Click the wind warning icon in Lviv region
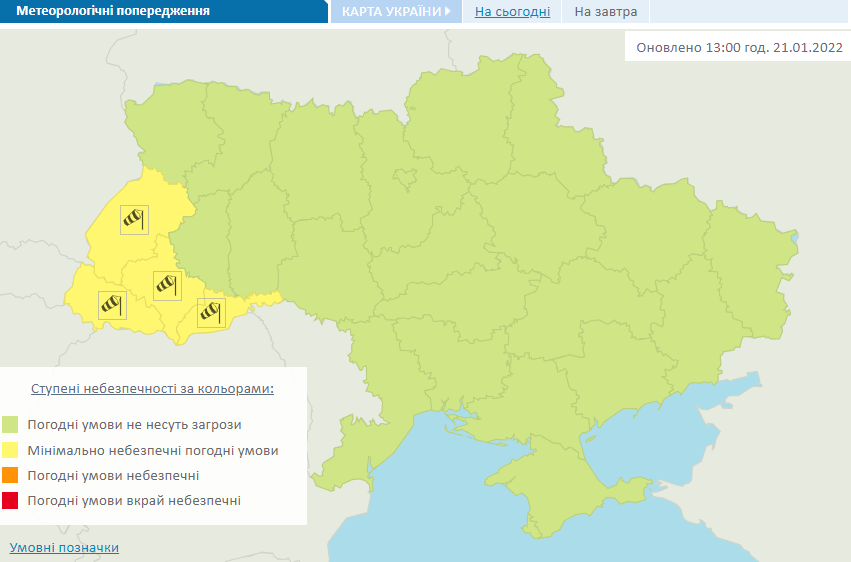The height and width of the screenshot is (562, 851). pos(135,220)
